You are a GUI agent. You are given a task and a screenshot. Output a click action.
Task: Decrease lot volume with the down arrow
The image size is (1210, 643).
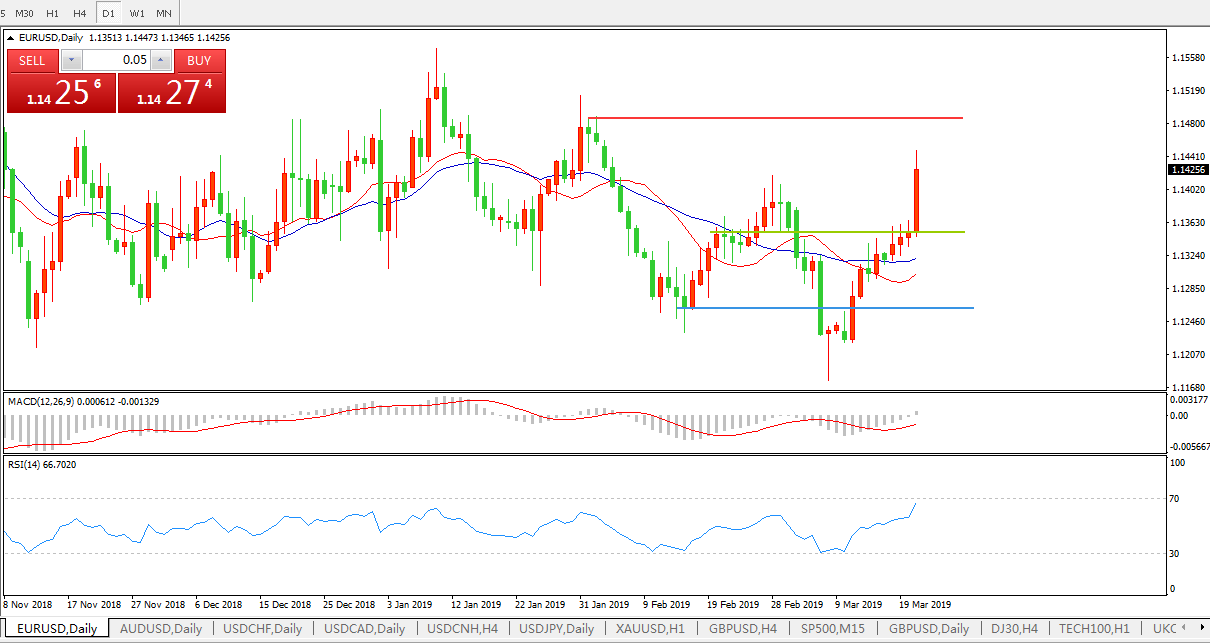(x=71, y=60)
